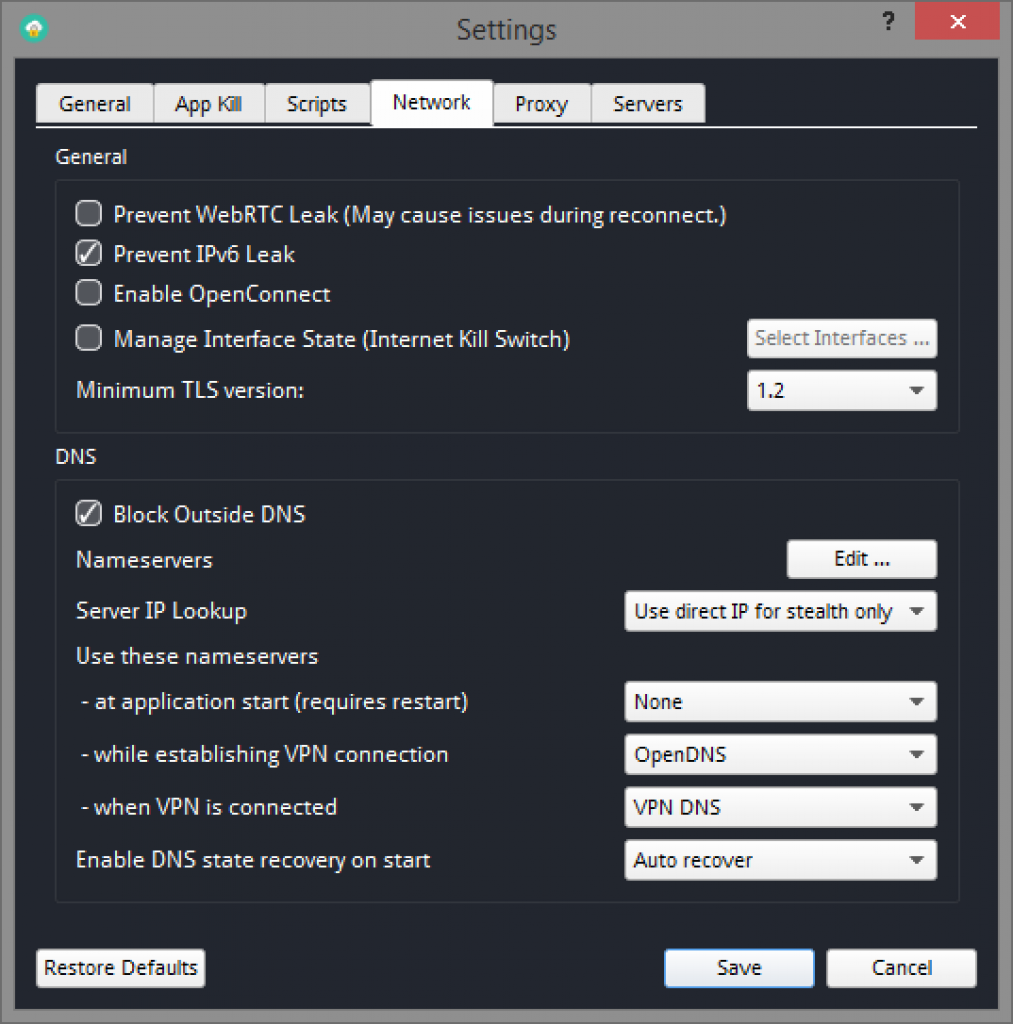
Task: Uncheck Block Outside DNS
Action: pyautogui.click(x=89, y=513)
